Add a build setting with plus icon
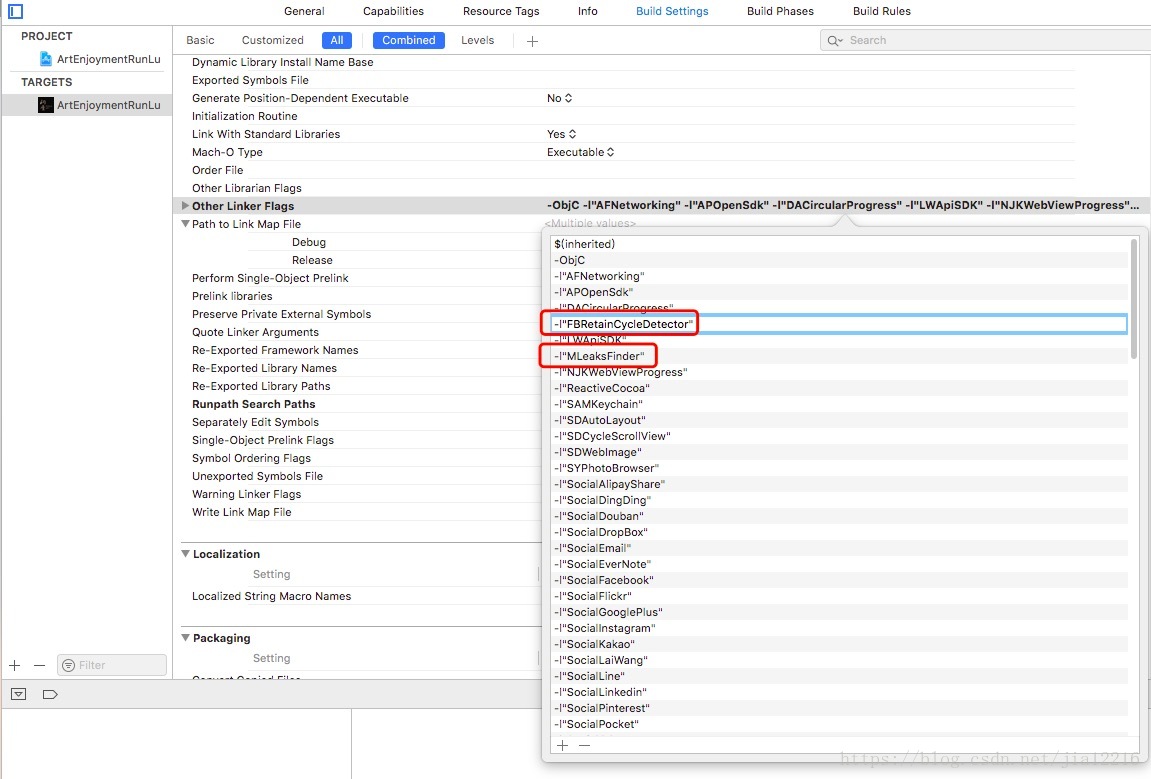 coord(532,41)
